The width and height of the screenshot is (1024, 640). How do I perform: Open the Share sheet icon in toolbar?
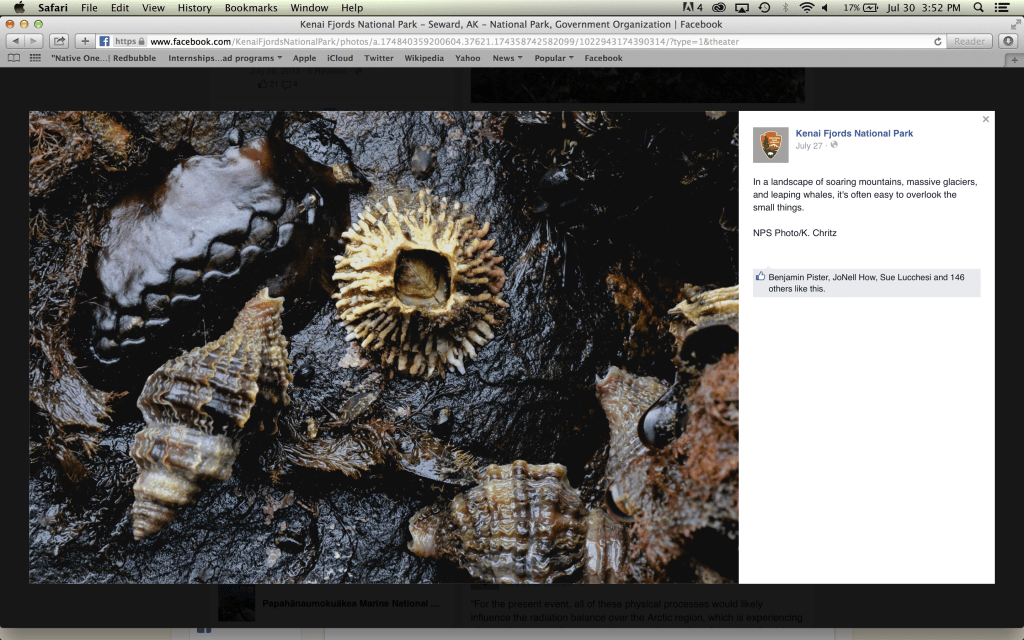(x=59, y=41)
